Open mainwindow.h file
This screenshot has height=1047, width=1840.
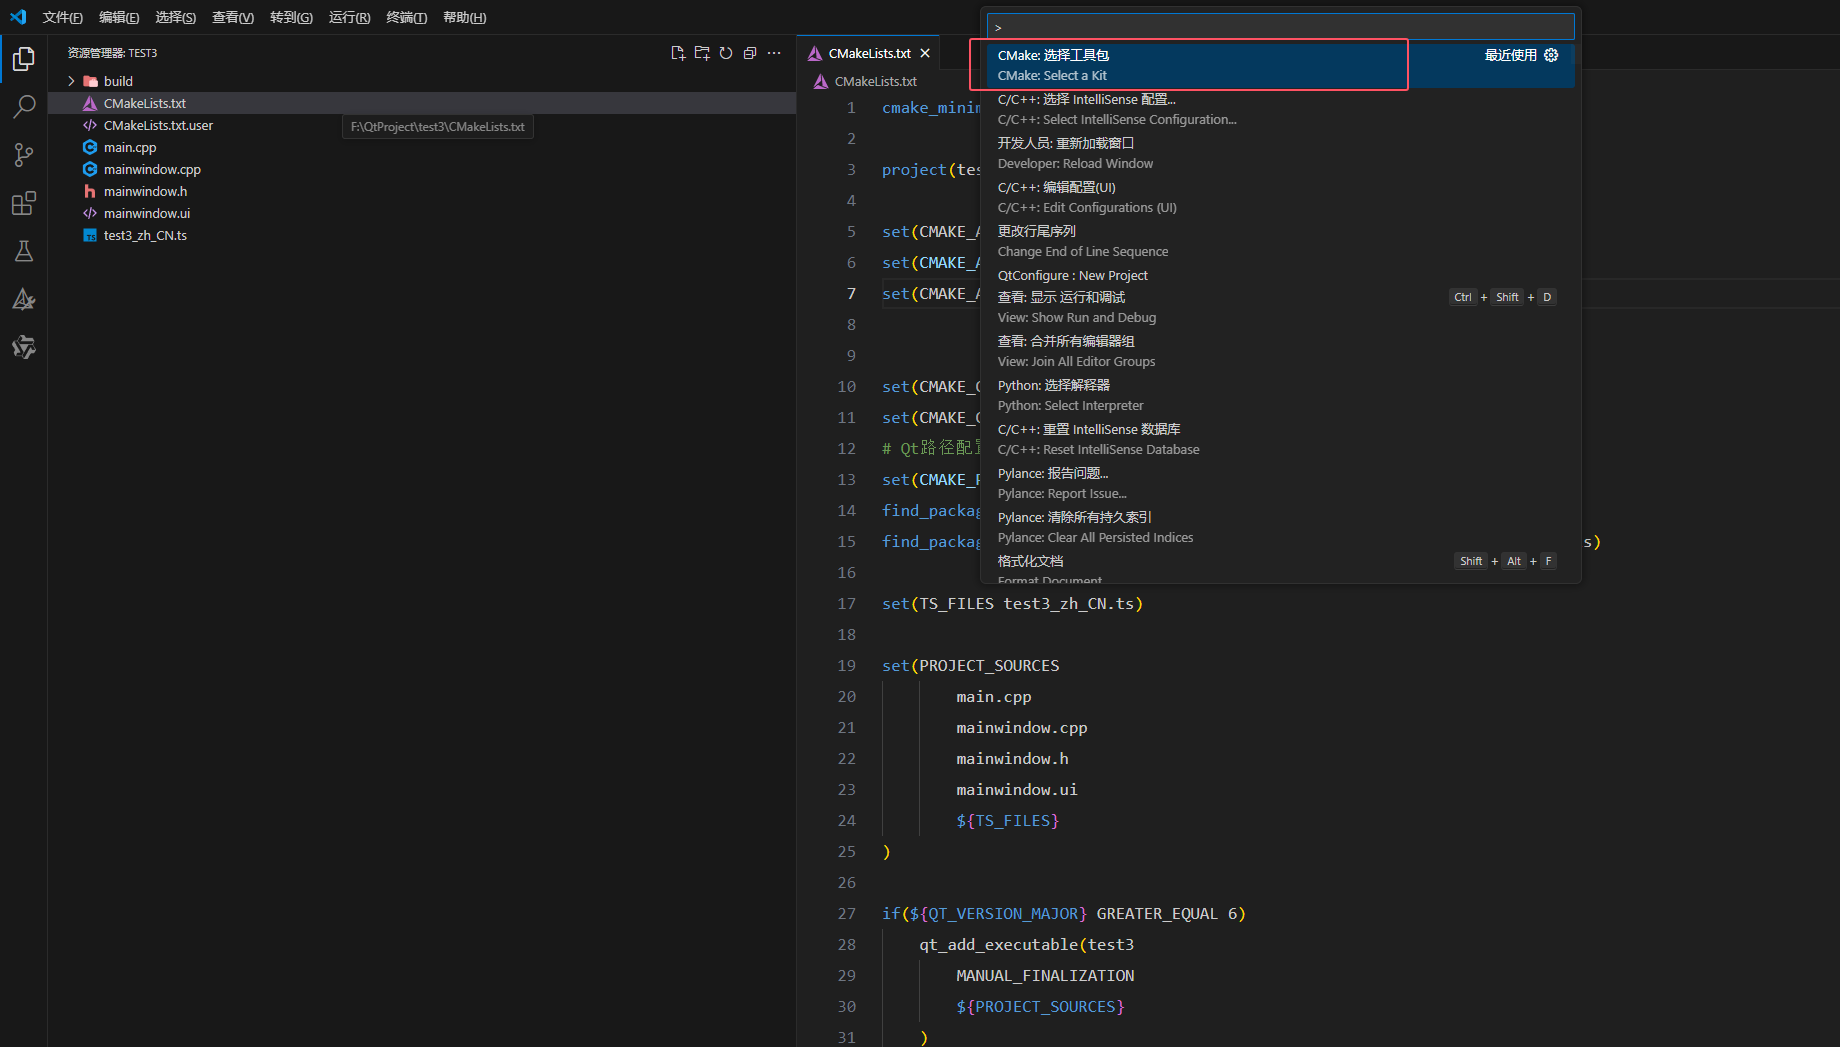click(421, 191)
